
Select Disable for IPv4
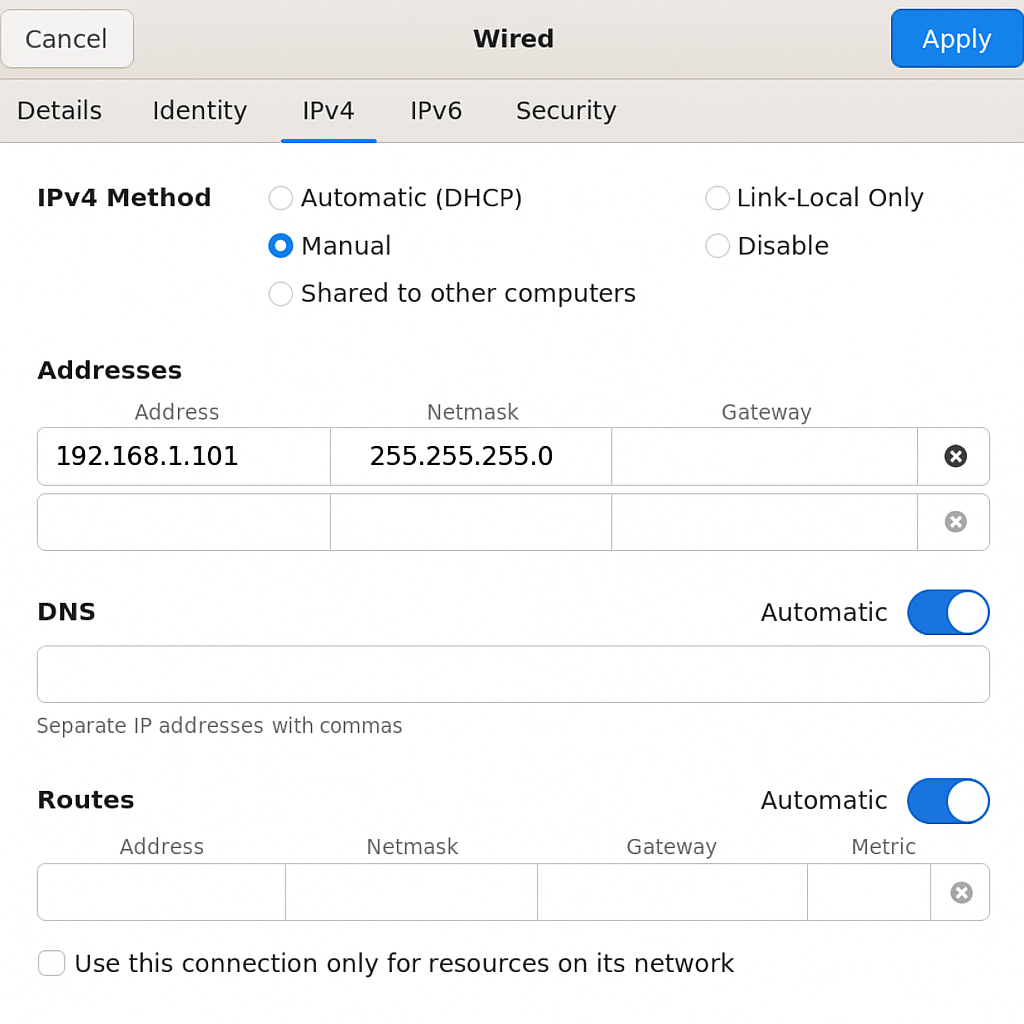(717, 246)
